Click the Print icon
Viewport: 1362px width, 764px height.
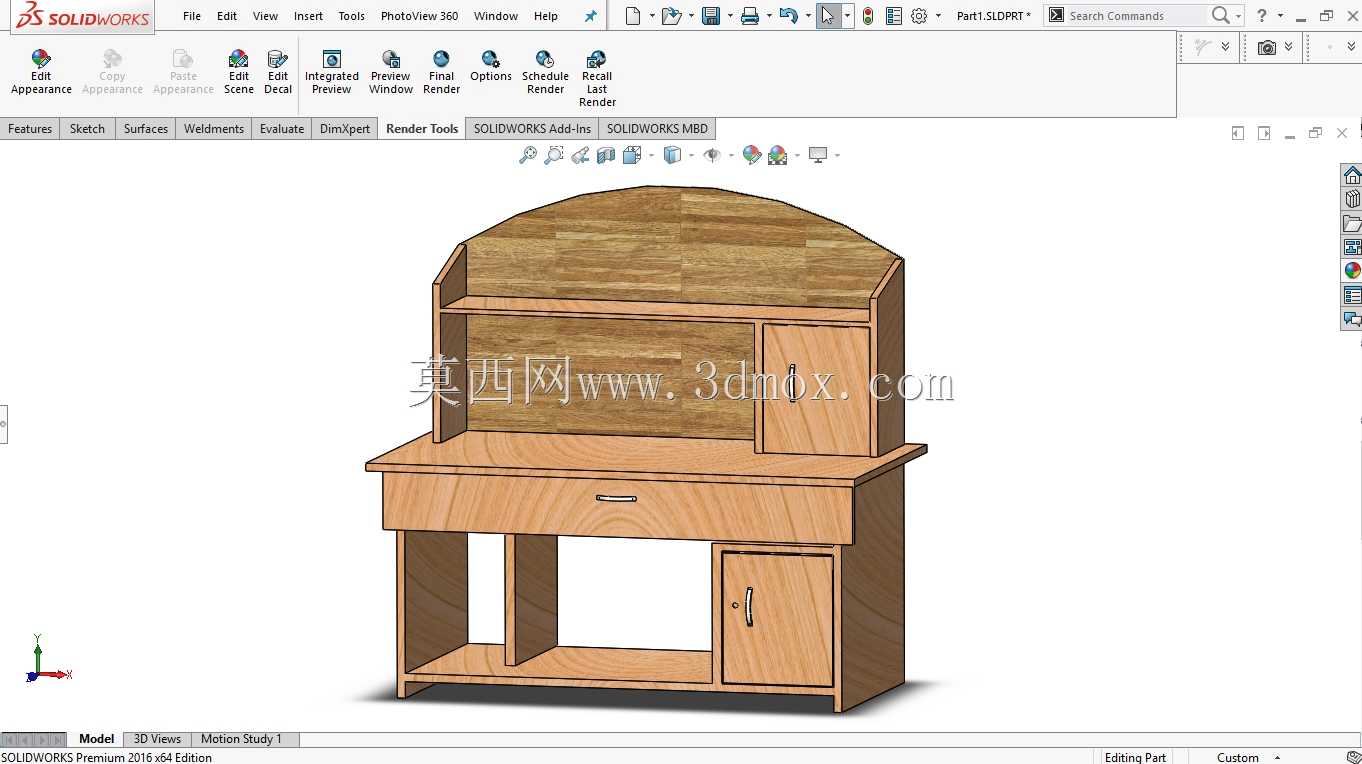750,16
